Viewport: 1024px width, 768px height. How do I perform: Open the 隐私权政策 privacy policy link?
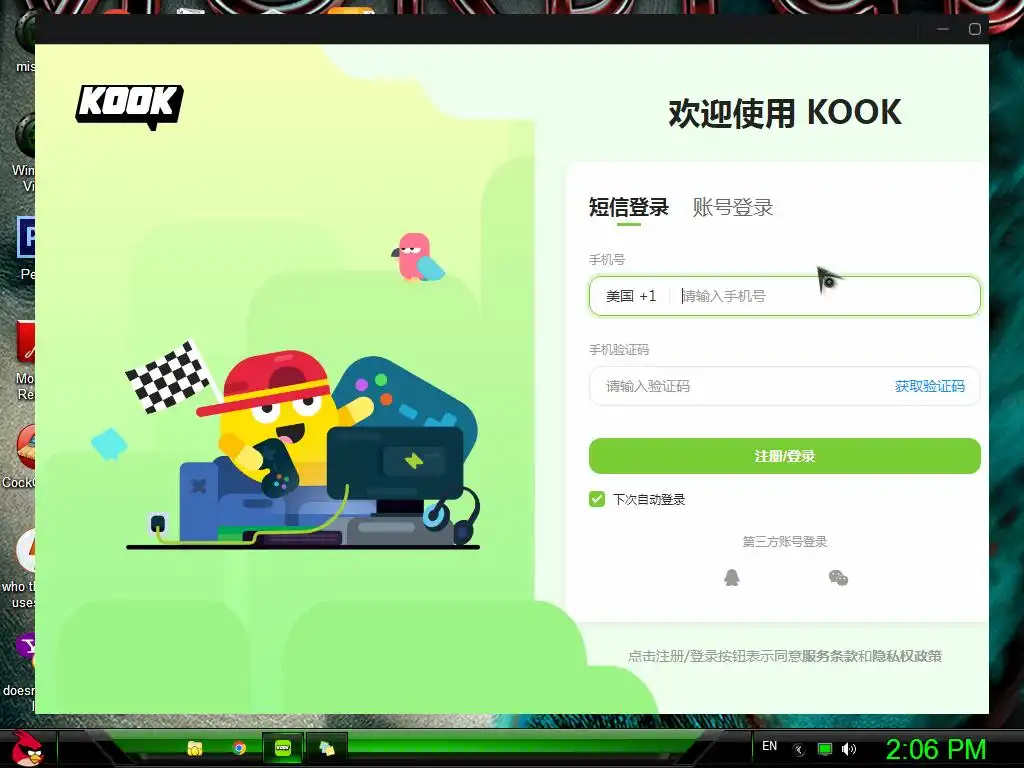(906, 656)
